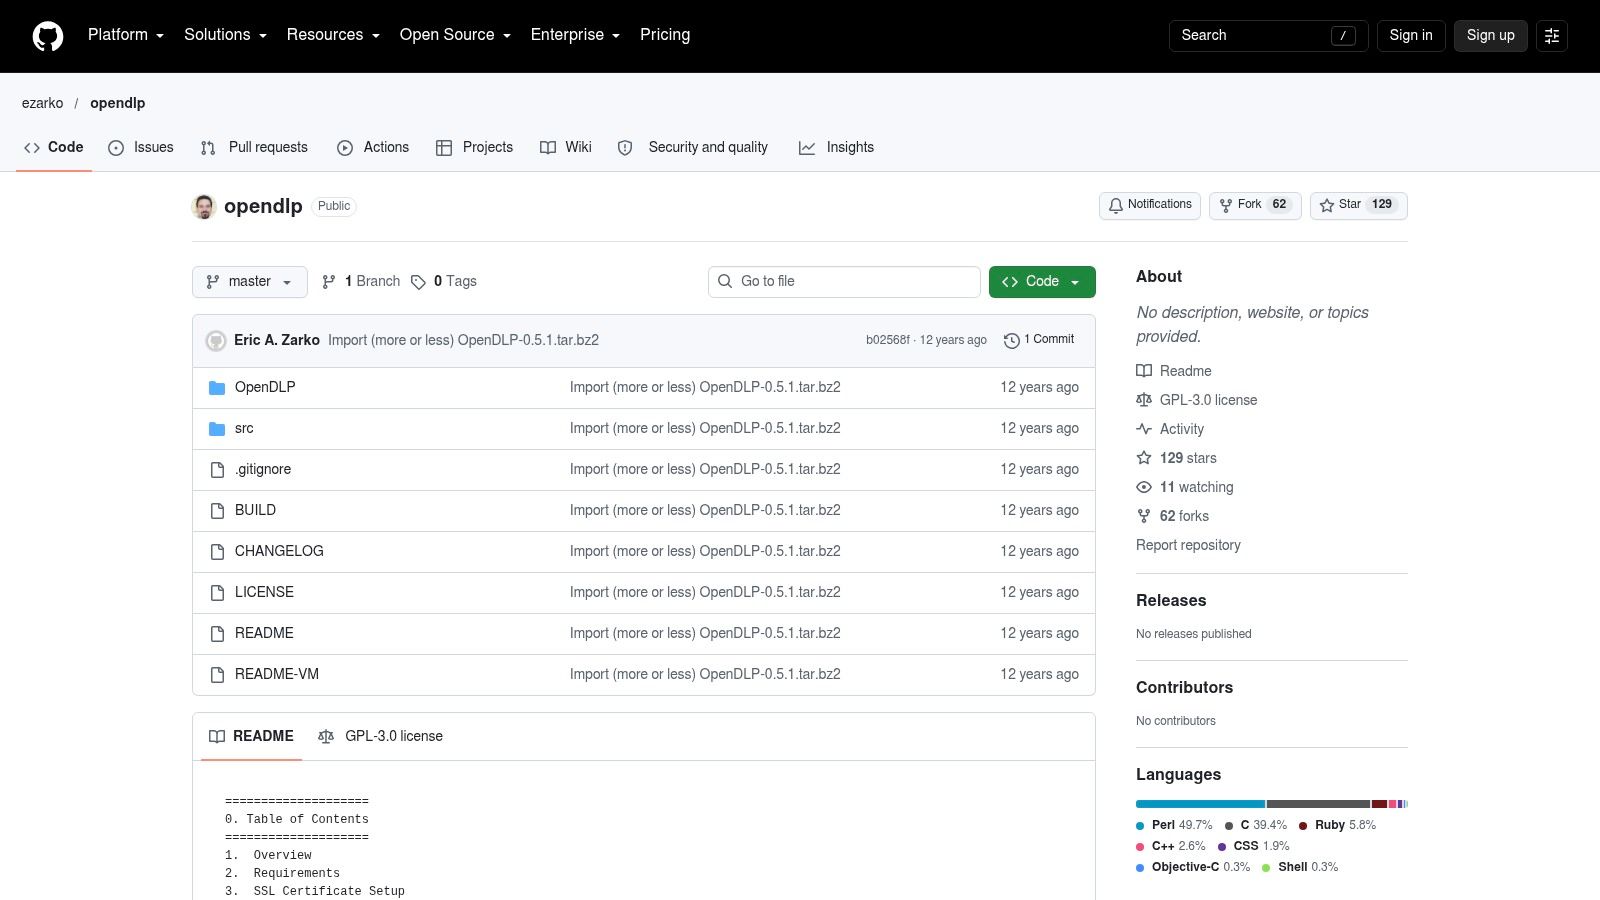
Task: Click the C segment of languages bar
Action: coord(1318,804)
